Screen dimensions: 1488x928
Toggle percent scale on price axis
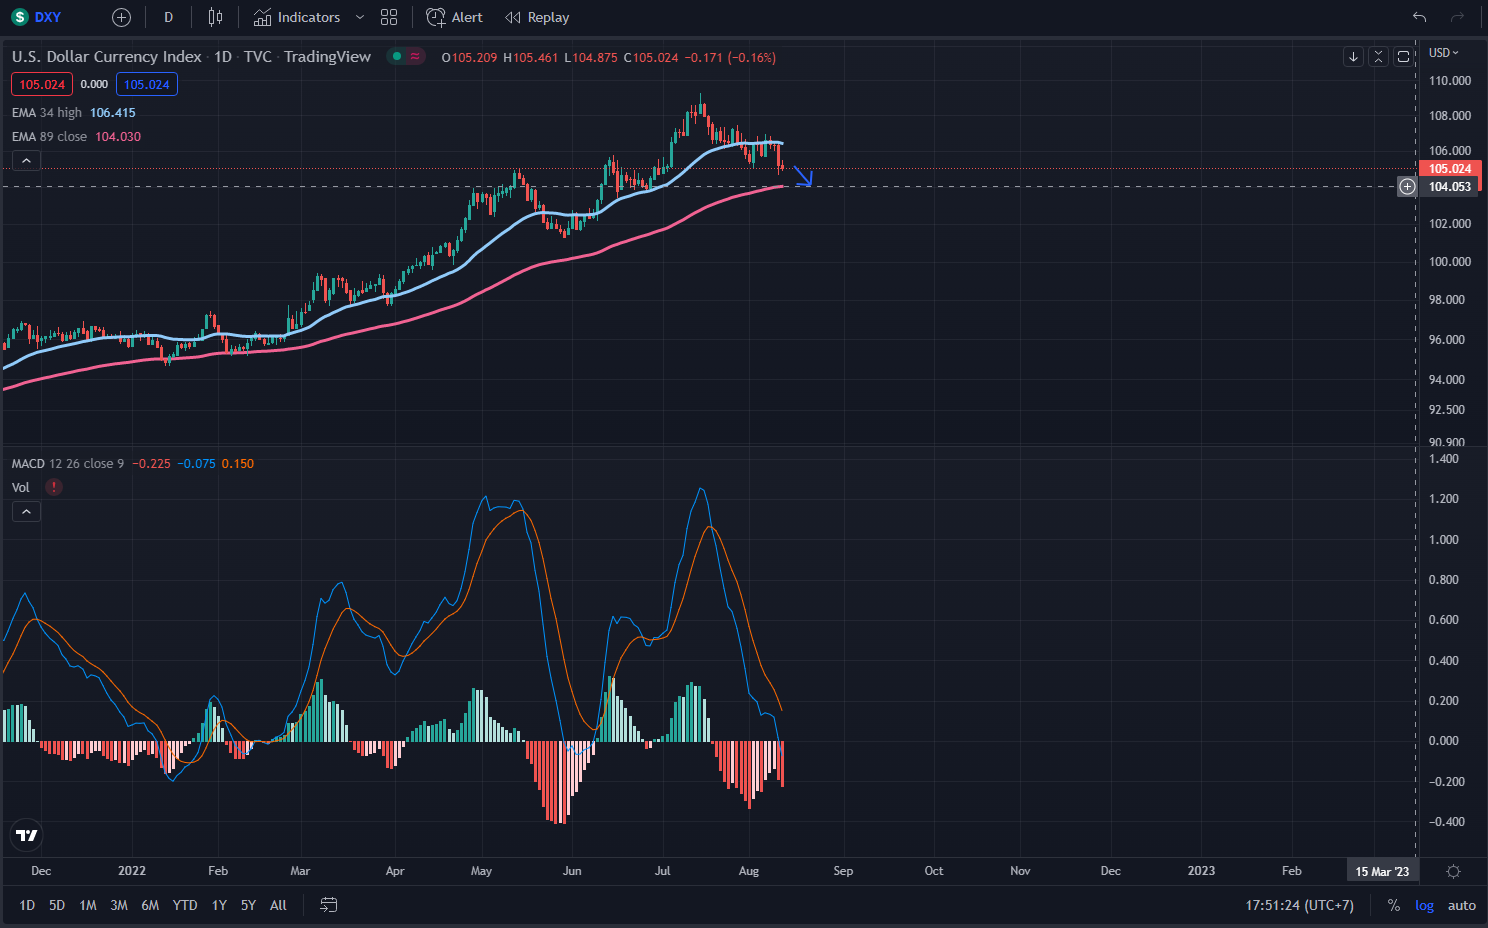[1393, 905]
